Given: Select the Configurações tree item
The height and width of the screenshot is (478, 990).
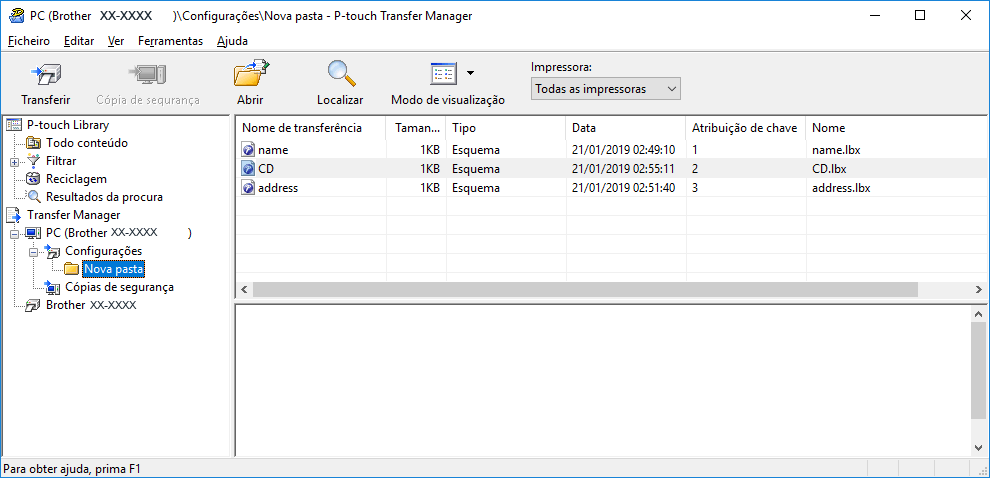Looking at the screenshot, I should coord(104,251).
